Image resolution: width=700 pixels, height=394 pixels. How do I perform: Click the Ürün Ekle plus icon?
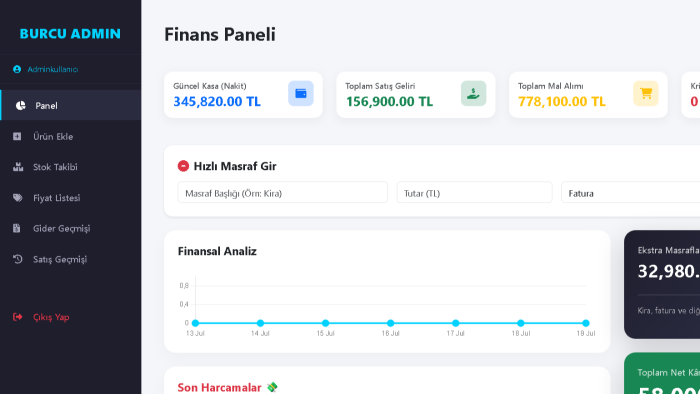[x=17, y=136]
